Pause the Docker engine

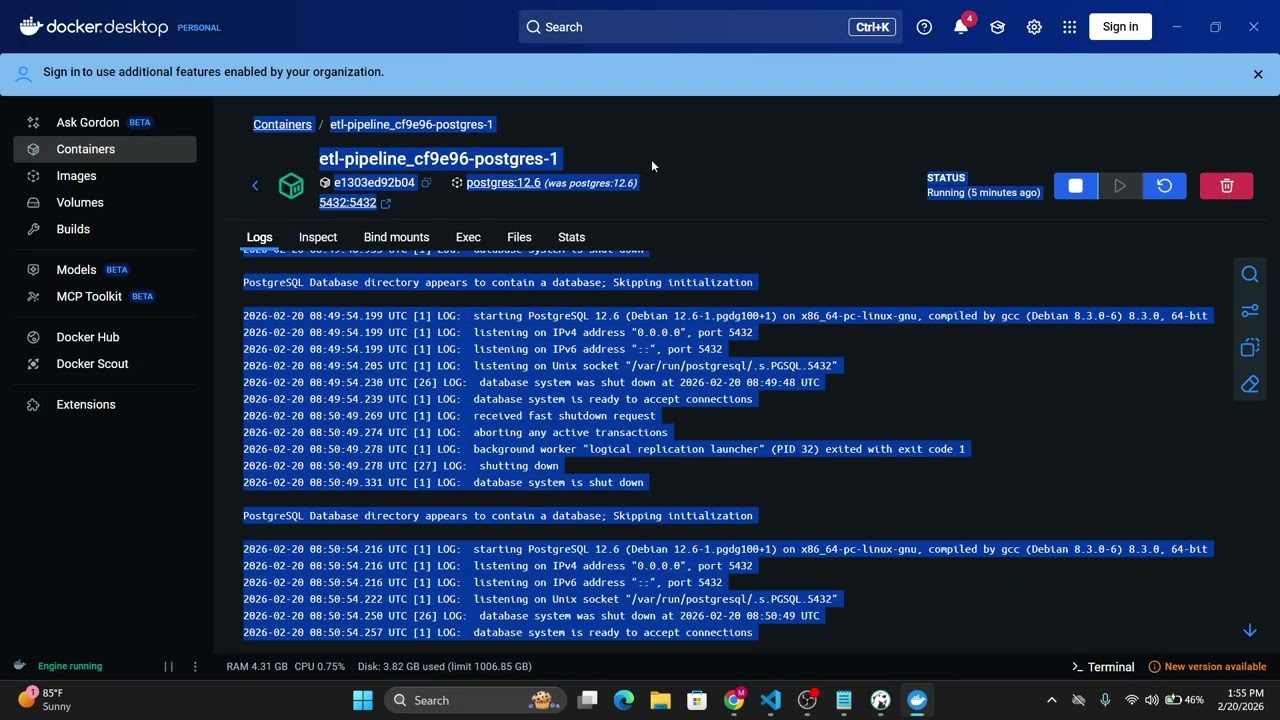(168, 666)
